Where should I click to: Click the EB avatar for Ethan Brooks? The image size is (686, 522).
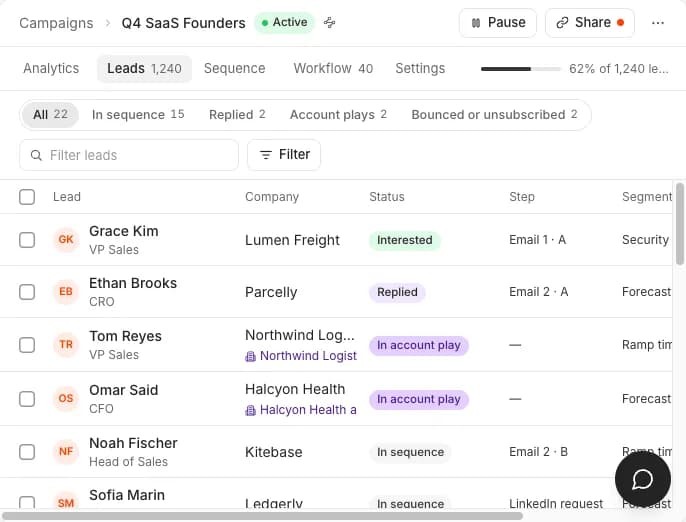(66, 291)
